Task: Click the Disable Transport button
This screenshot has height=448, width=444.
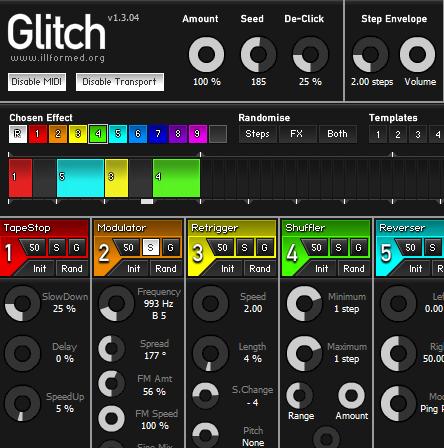Action: 120,82
